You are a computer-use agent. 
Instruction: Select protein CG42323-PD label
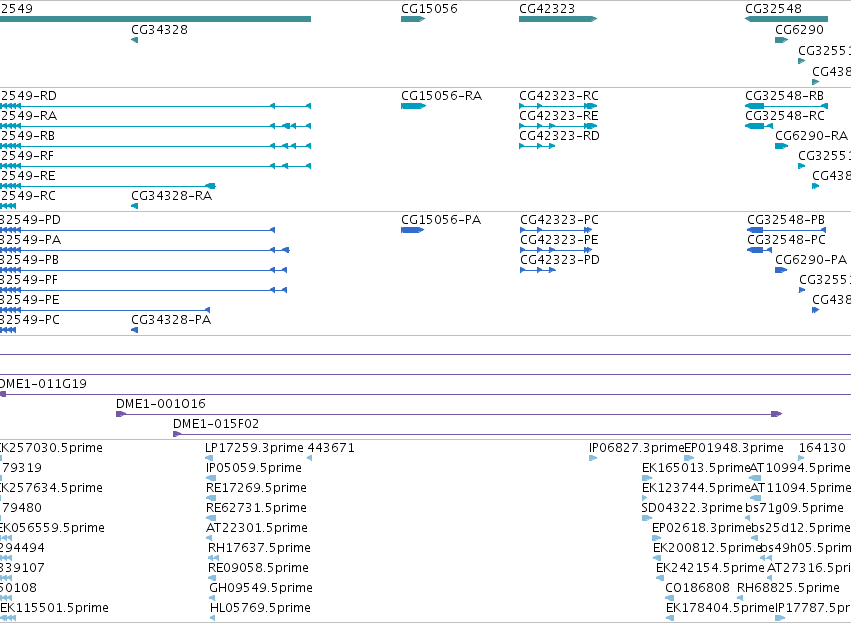click(560, 260)
